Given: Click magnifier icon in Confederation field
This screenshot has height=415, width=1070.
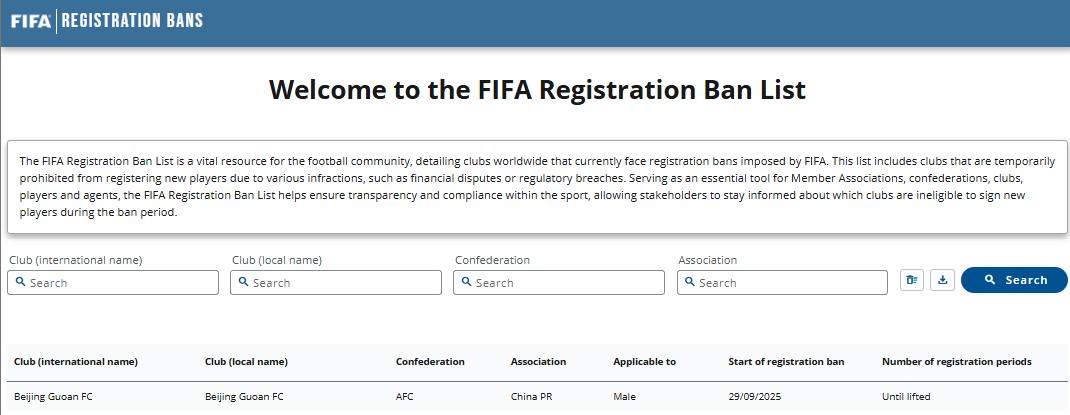Looking at the screenshot, I should [x=467, y=283].
